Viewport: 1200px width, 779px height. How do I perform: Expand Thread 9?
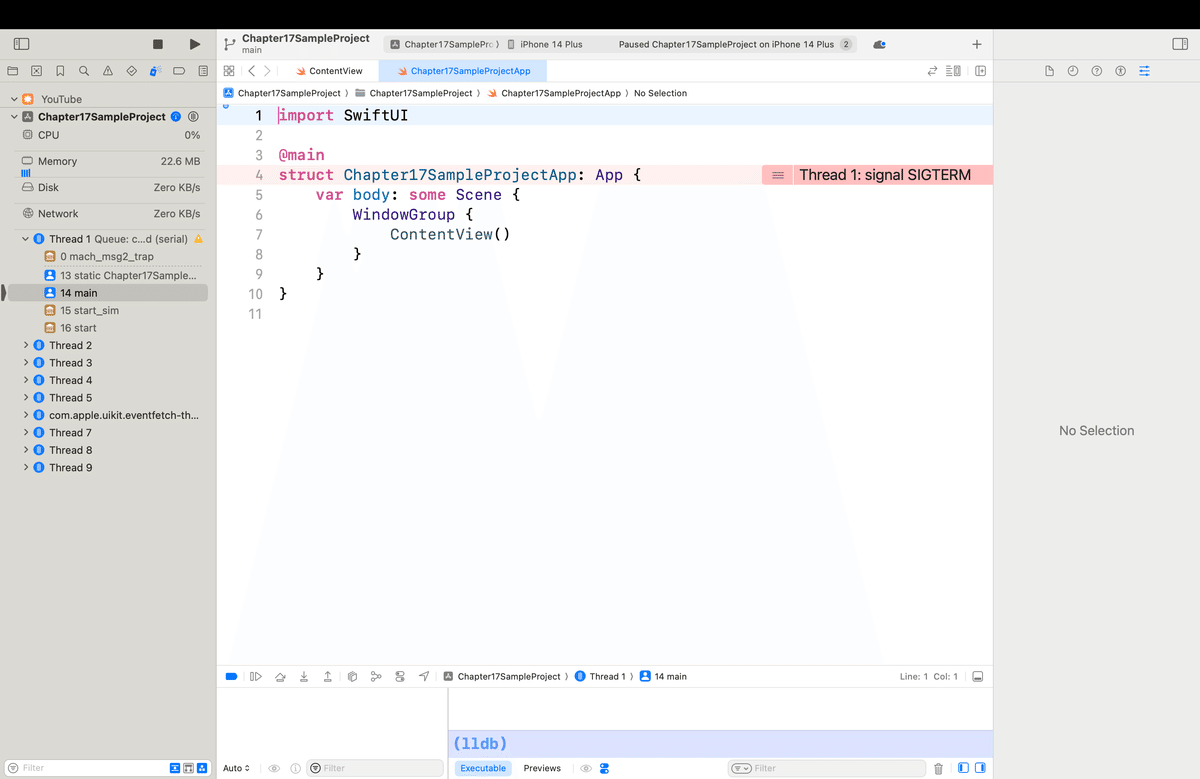click(x=25, y=468)
